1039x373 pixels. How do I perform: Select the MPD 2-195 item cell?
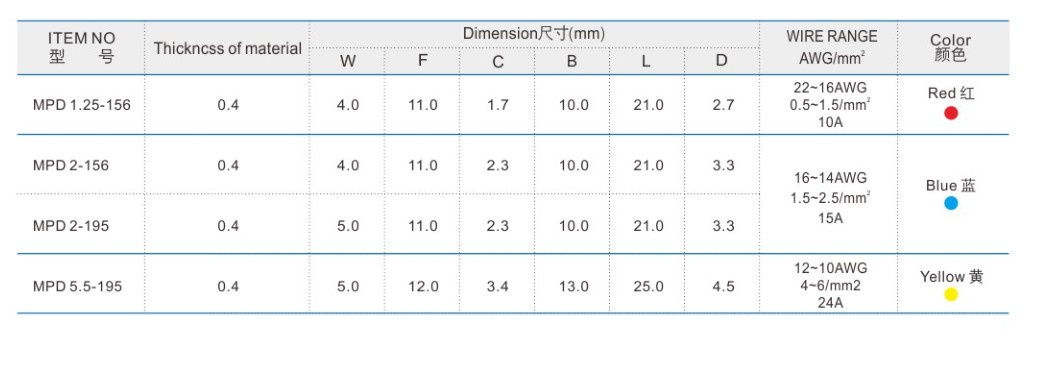click(70, 226)
